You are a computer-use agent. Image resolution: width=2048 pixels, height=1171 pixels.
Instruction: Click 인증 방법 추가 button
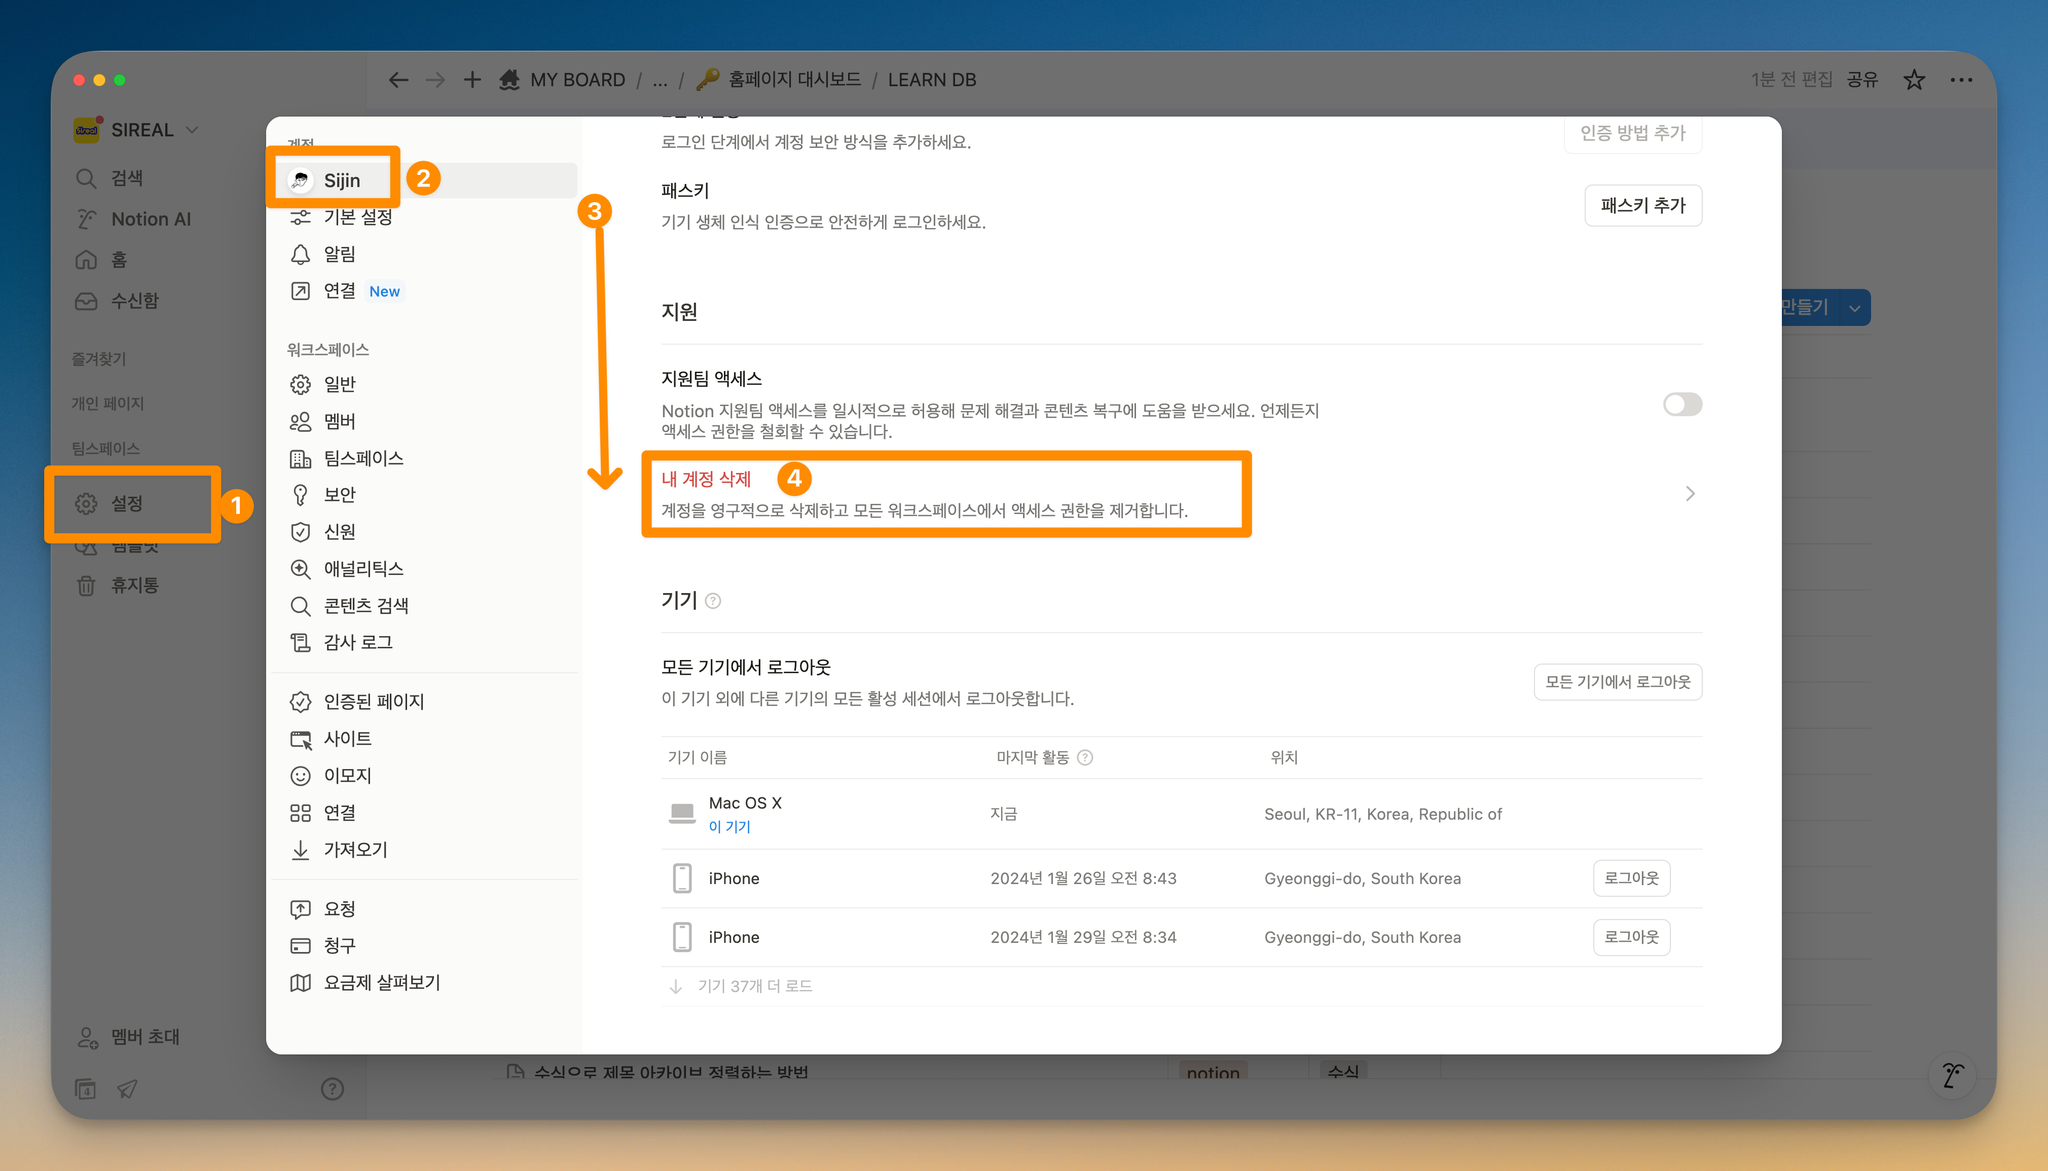[1633, 134]
